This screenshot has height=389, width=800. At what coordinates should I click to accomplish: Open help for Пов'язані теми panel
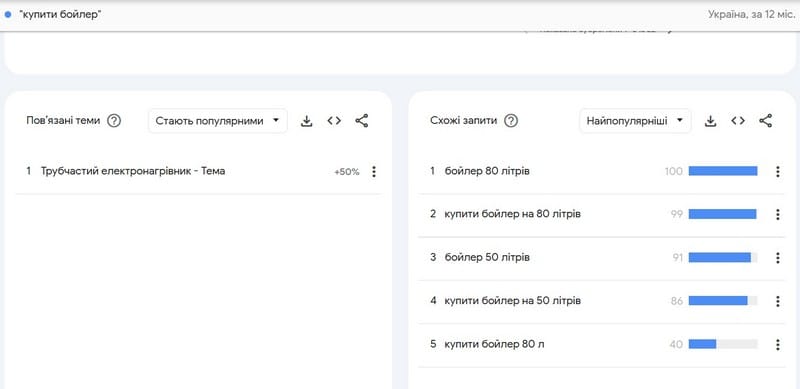coord(114,121)
